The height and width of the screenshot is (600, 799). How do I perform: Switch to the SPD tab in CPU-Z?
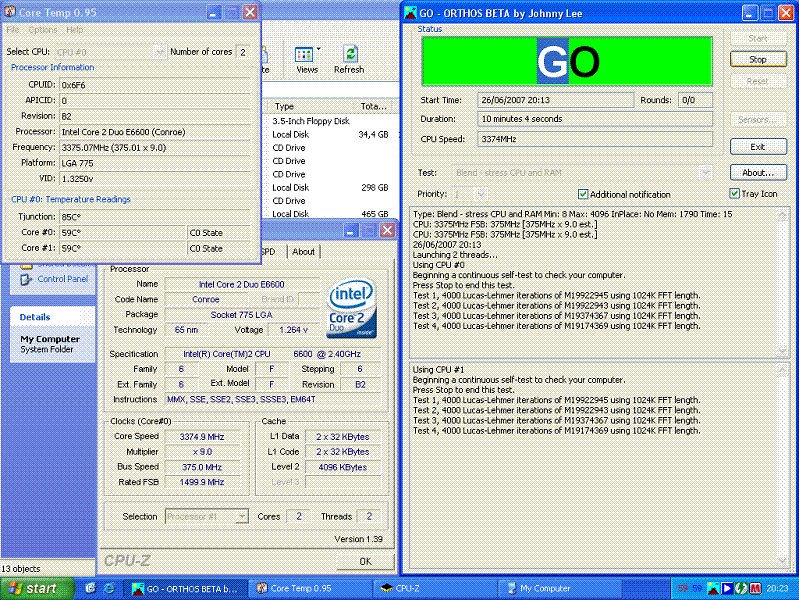coord(268,252)
